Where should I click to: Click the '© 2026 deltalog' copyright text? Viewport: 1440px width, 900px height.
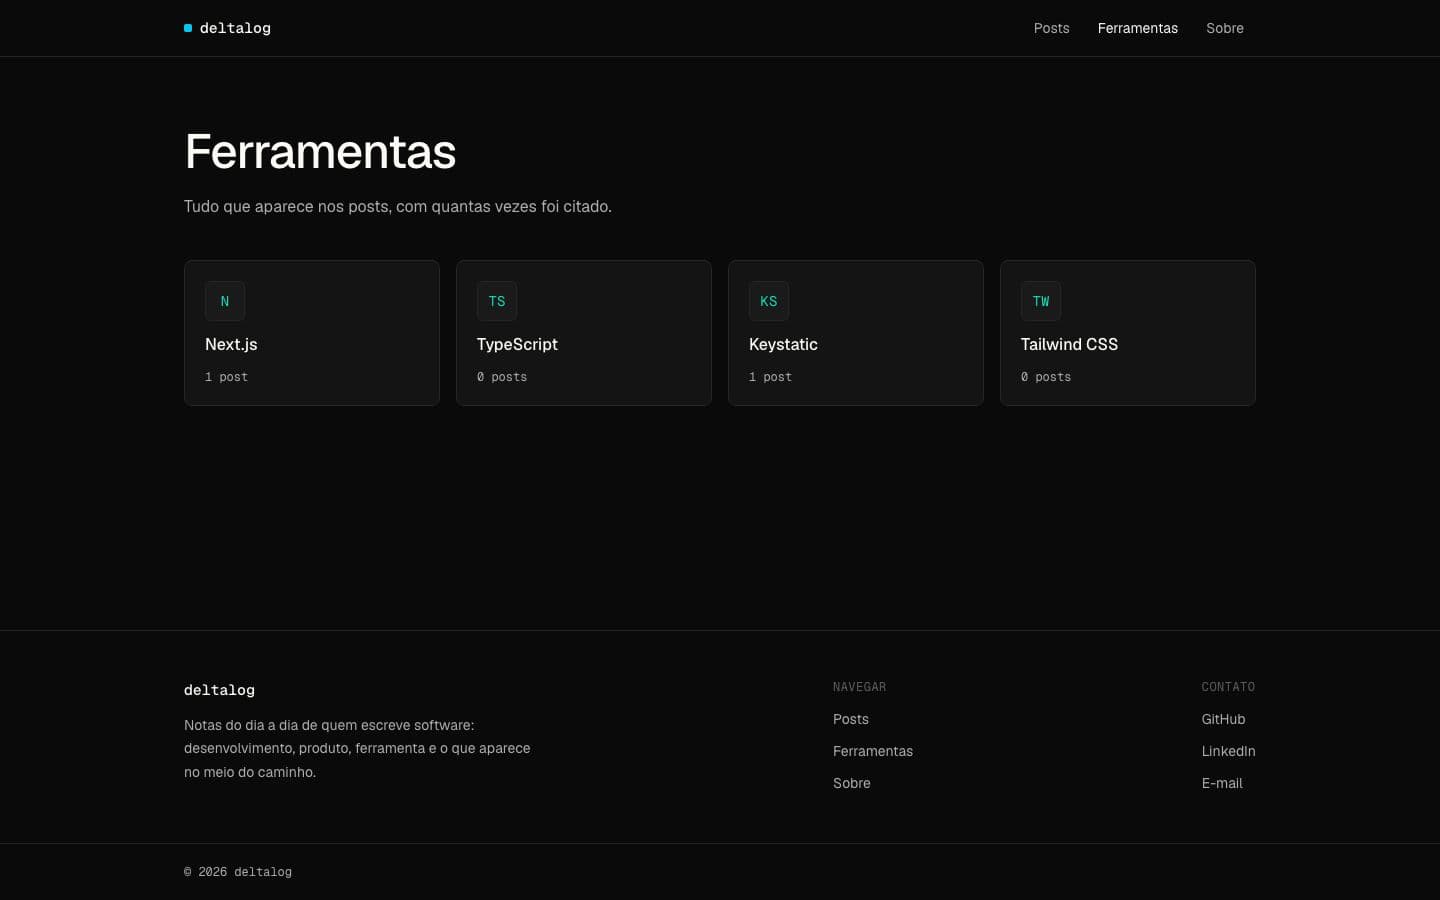(x=238, y=872)
